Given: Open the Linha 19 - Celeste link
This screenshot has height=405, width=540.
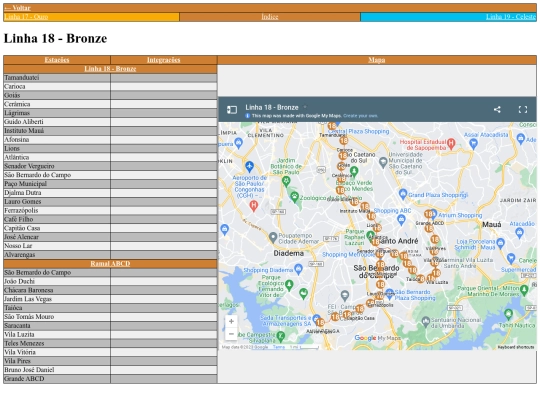Looking at the screenshot, I should click(511, 17).
